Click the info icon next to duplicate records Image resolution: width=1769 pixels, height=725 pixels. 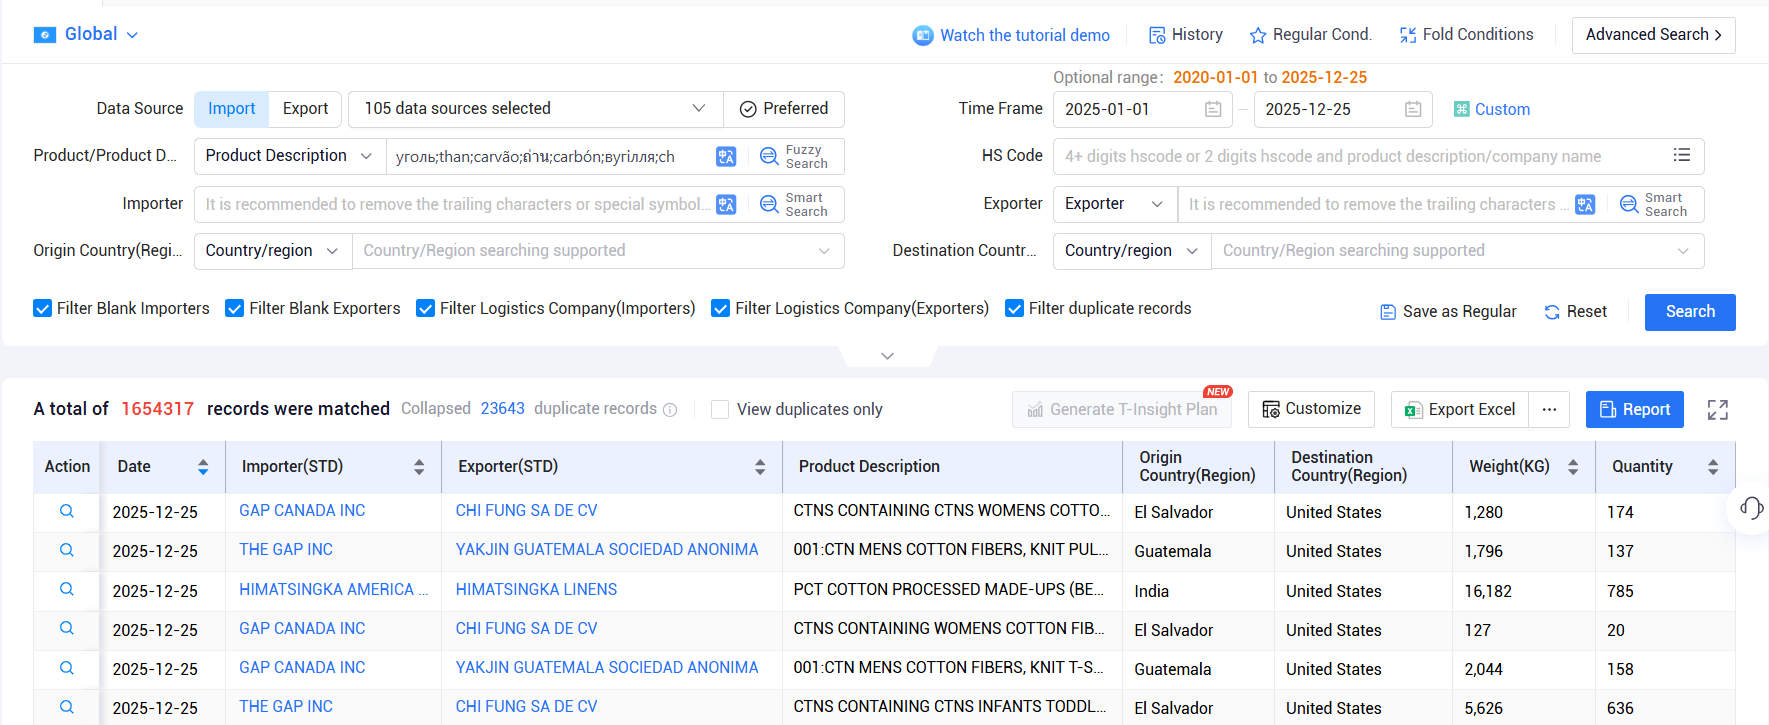click(x=670, y=410)
